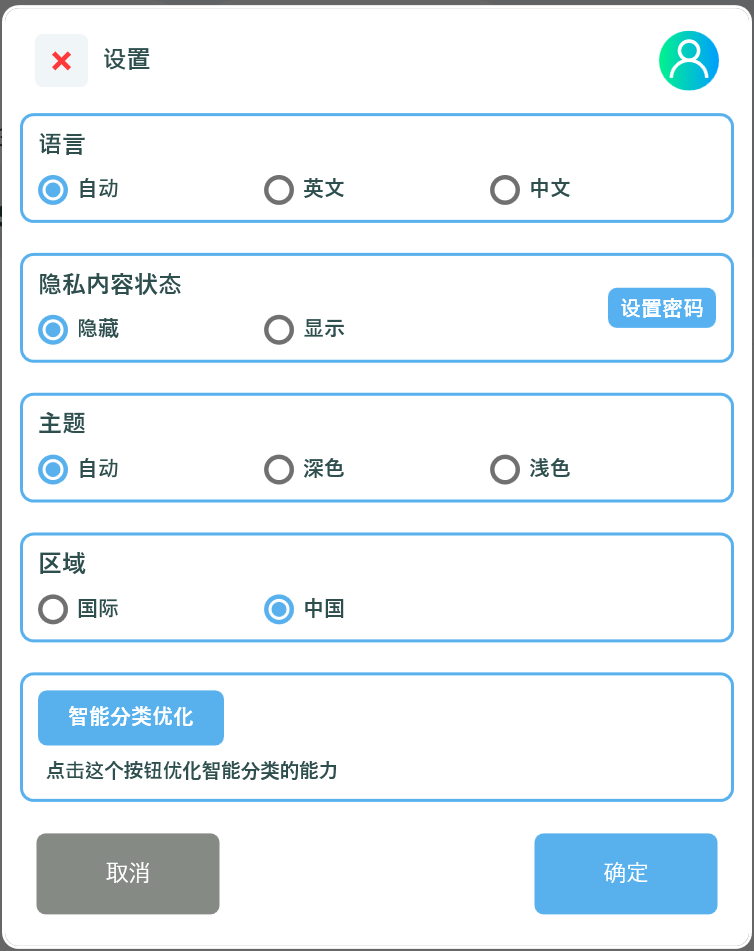
Task: Select 中国 region option
Action: click(x=279, y=609)
